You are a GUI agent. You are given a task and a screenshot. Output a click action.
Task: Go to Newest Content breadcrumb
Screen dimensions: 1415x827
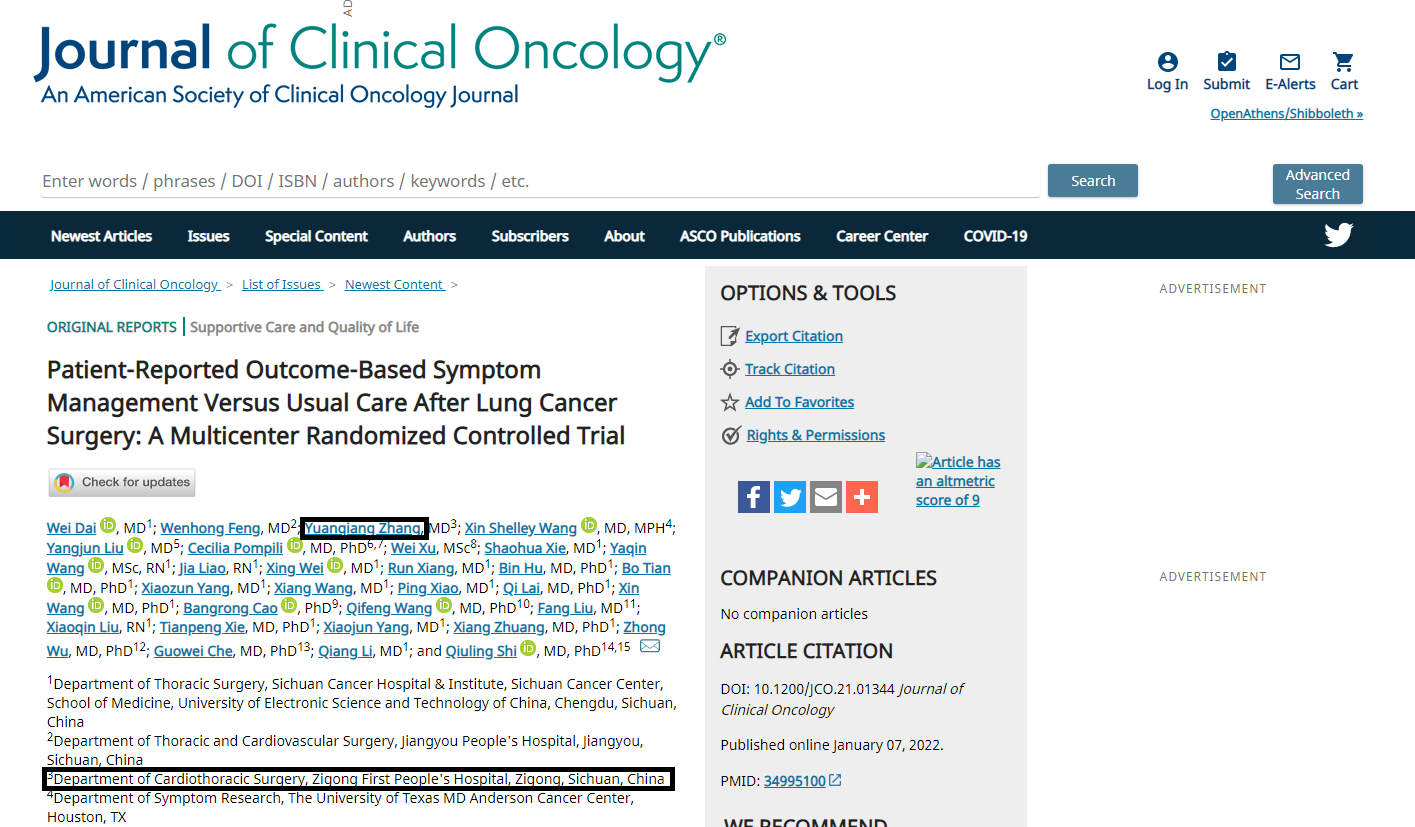click(394, 285)
